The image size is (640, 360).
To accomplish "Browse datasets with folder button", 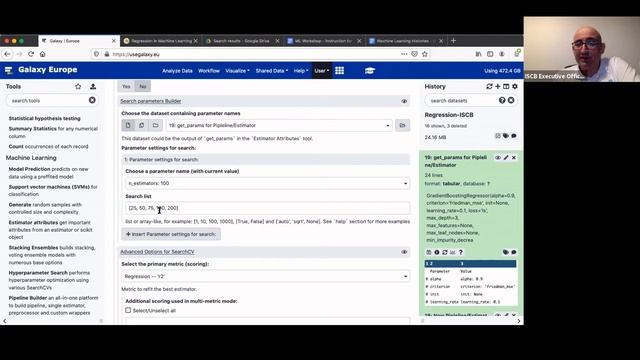I will (x=402, y=125).
